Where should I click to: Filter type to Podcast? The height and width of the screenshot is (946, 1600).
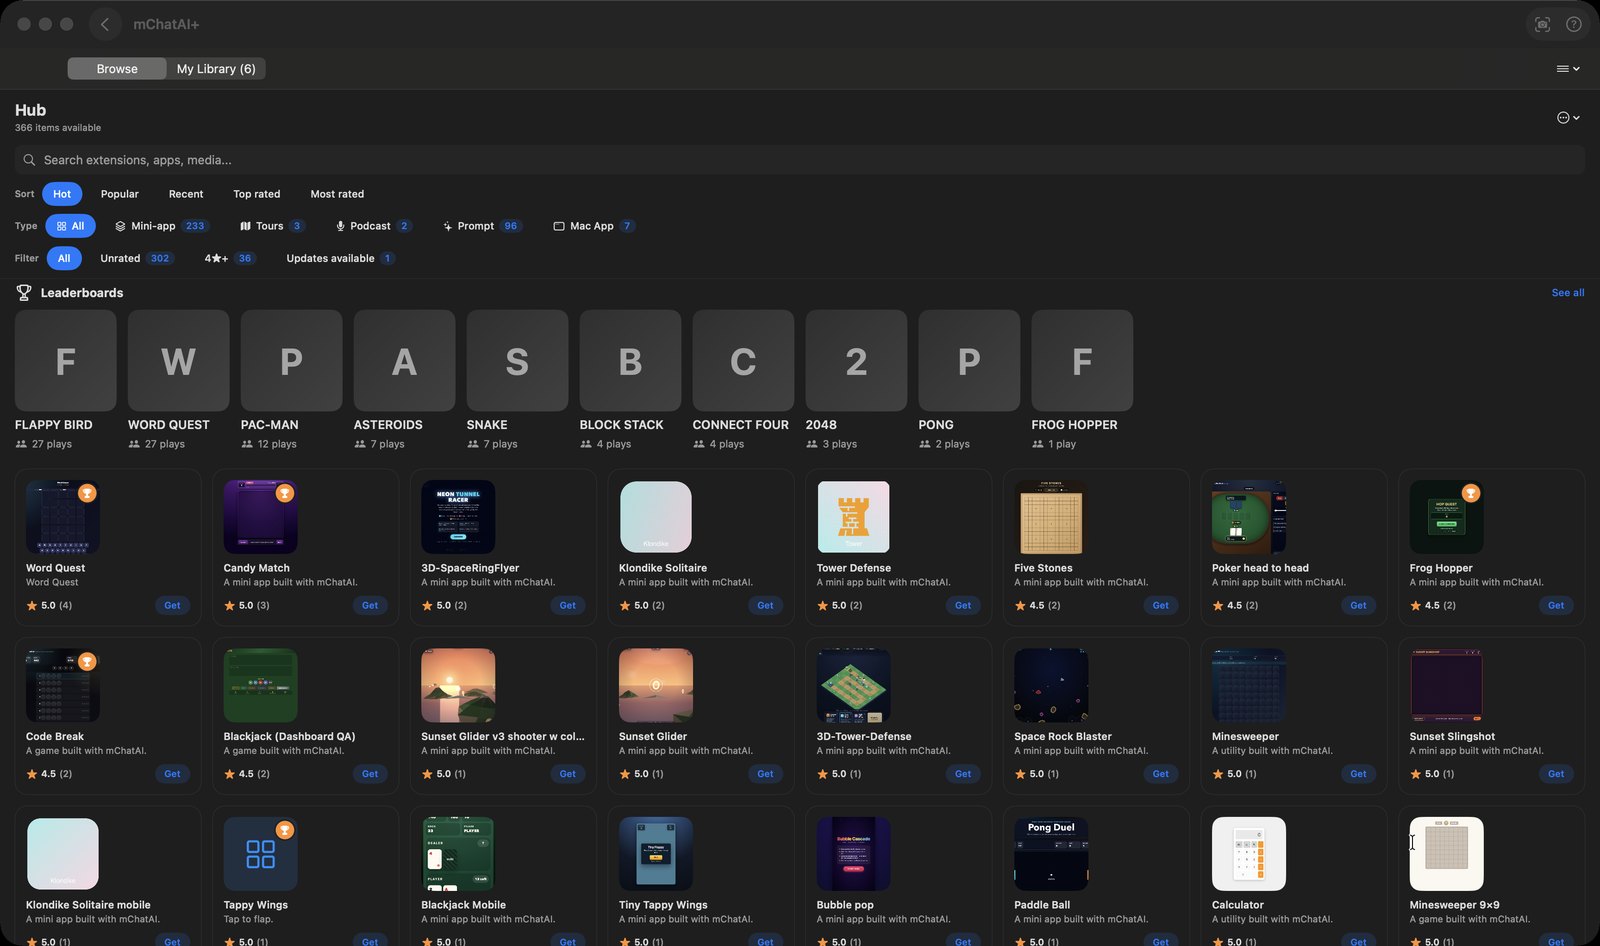point(373,226)
